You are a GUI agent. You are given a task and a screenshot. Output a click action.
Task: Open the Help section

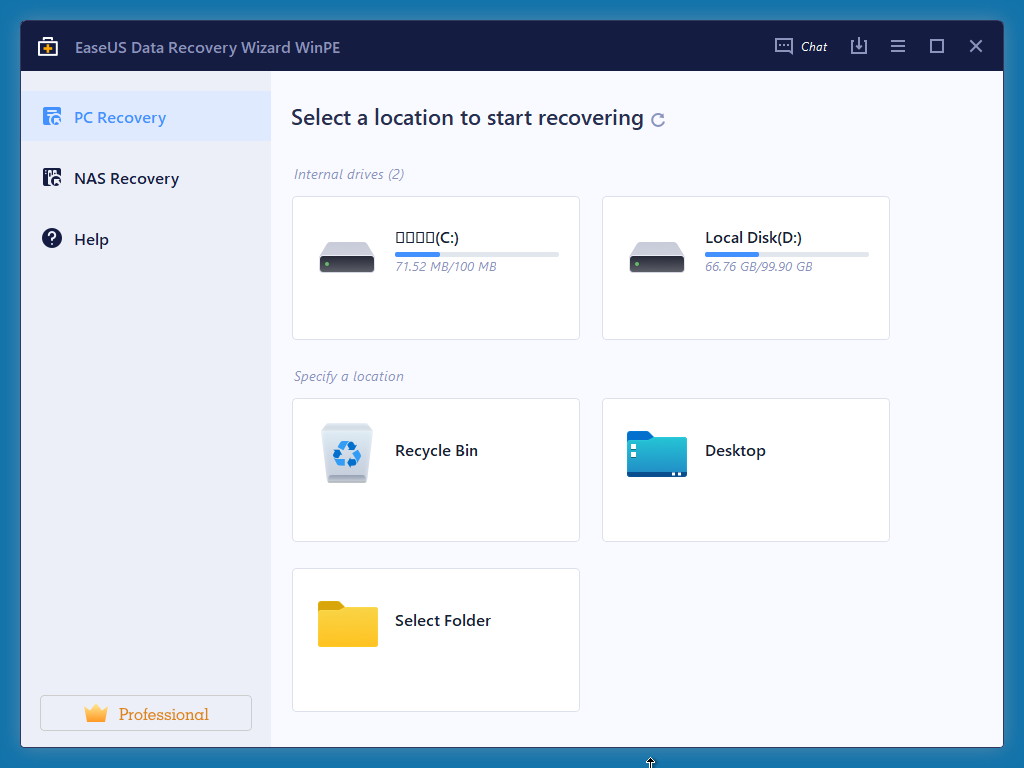tap(146, 239)
